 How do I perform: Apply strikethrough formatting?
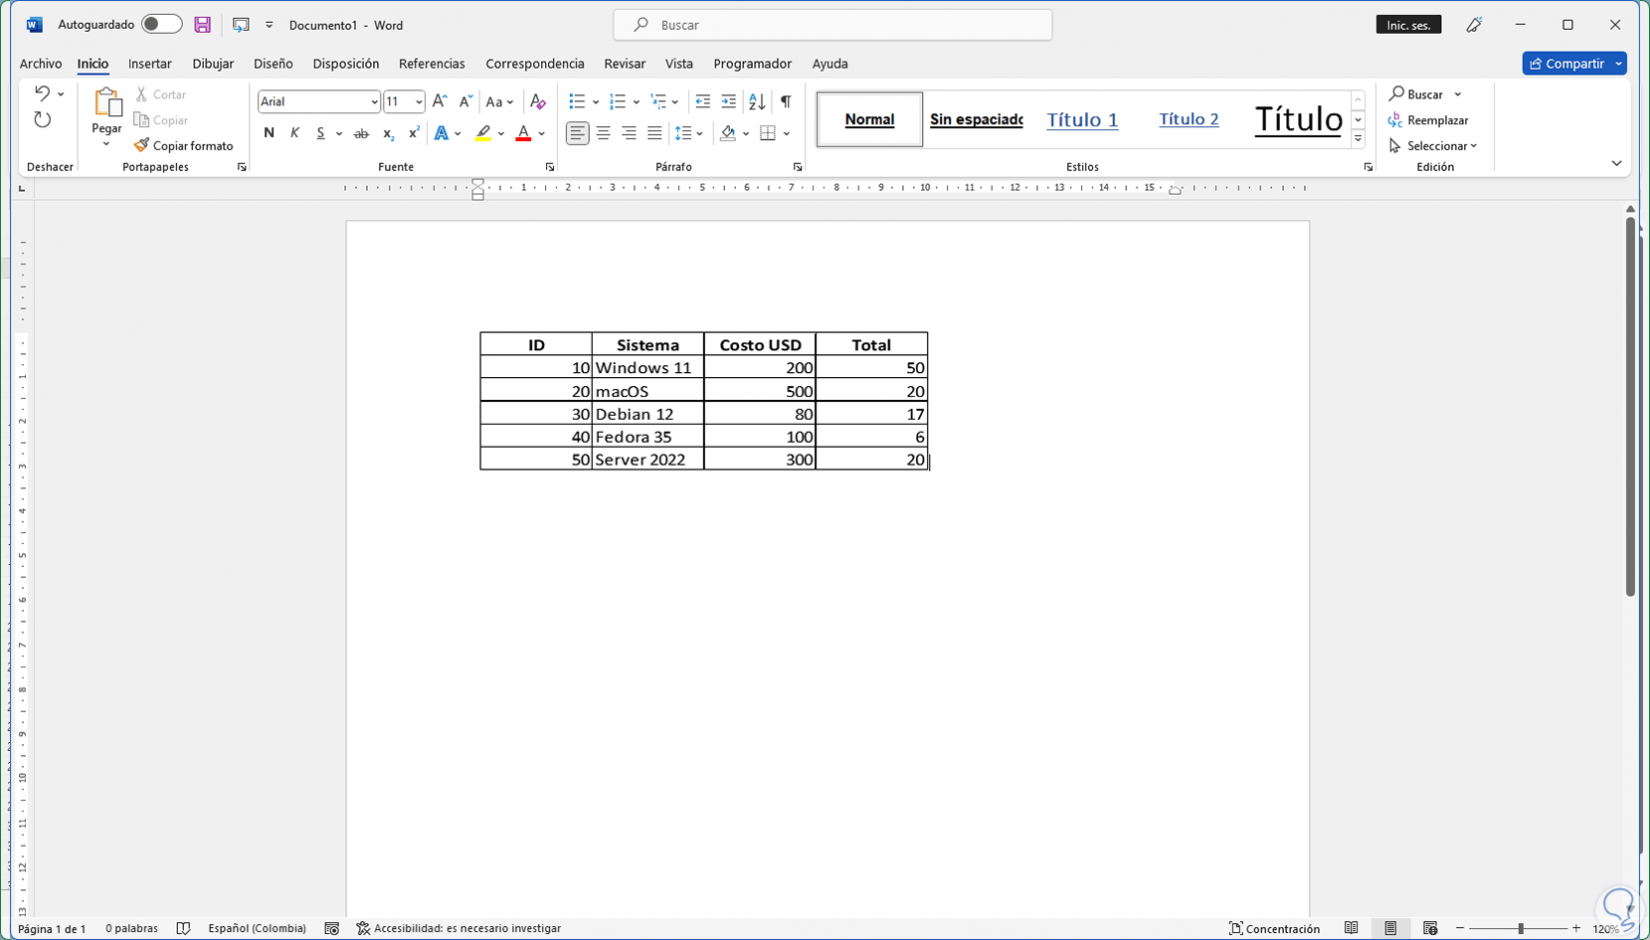click(361, 133)
